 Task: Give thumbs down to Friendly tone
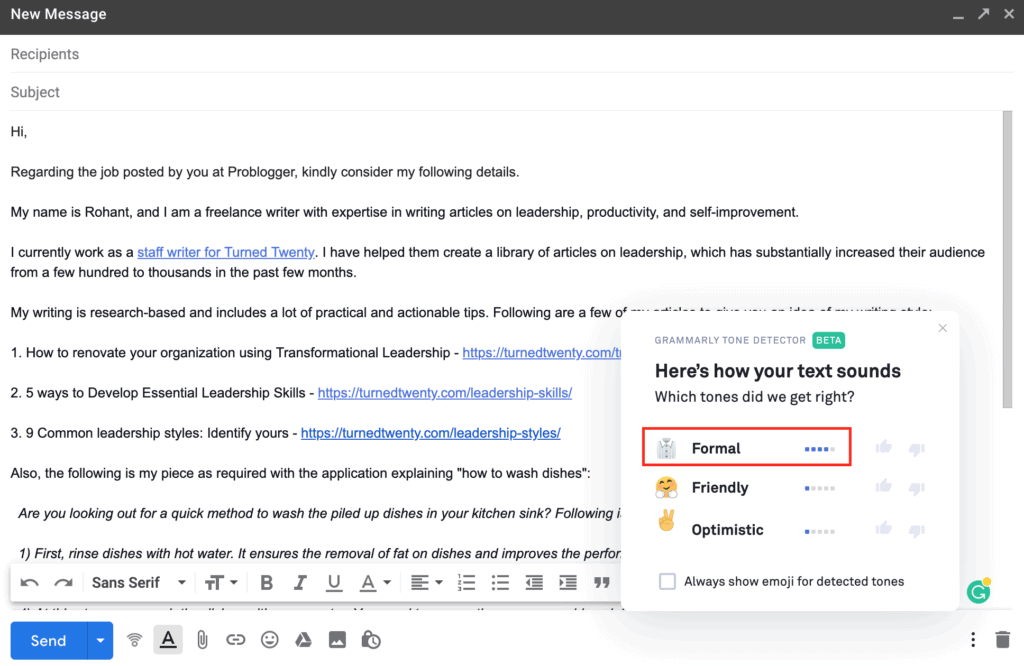[x=917, y=488]
